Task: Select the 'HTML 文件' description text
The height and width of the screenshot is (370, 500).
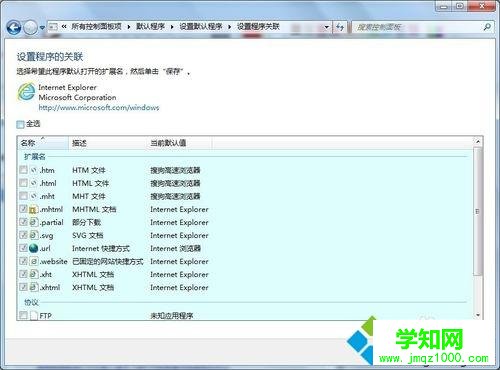Action: (91, 183)
